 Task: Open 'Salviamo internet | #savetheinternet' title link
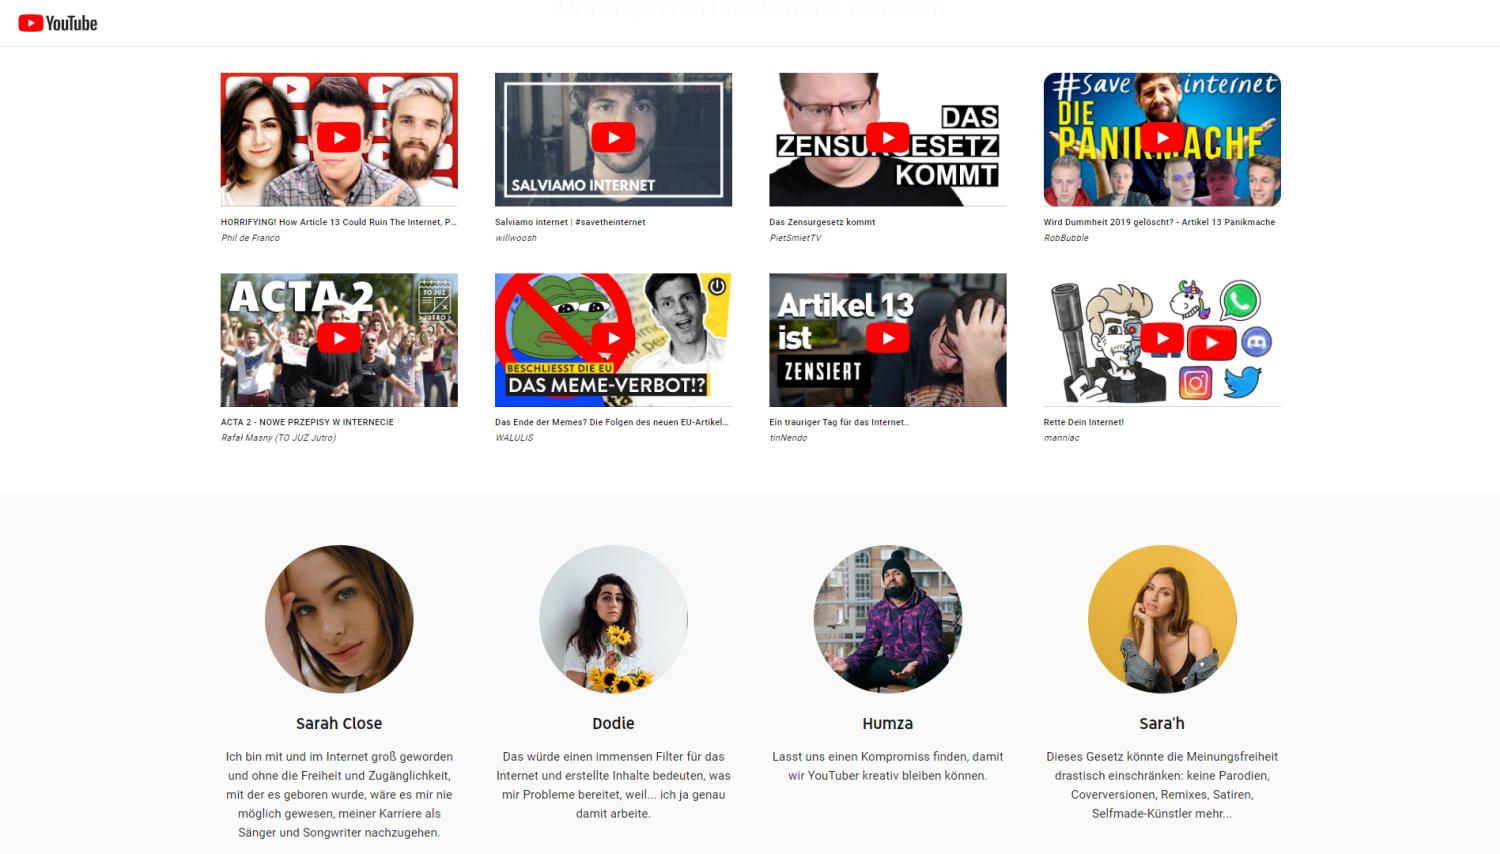(570, 222)
